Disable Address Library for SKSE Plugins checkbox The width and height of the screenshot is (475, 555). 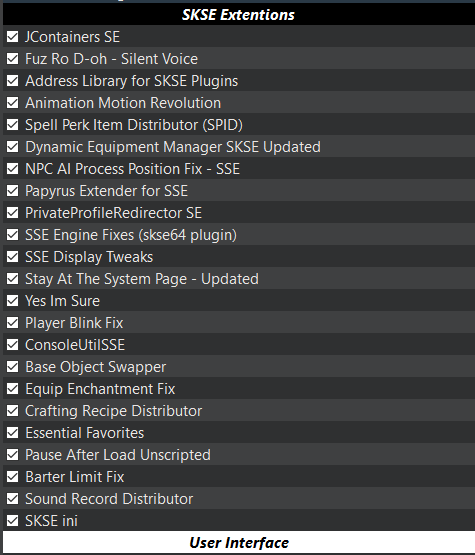pos(13,80)
